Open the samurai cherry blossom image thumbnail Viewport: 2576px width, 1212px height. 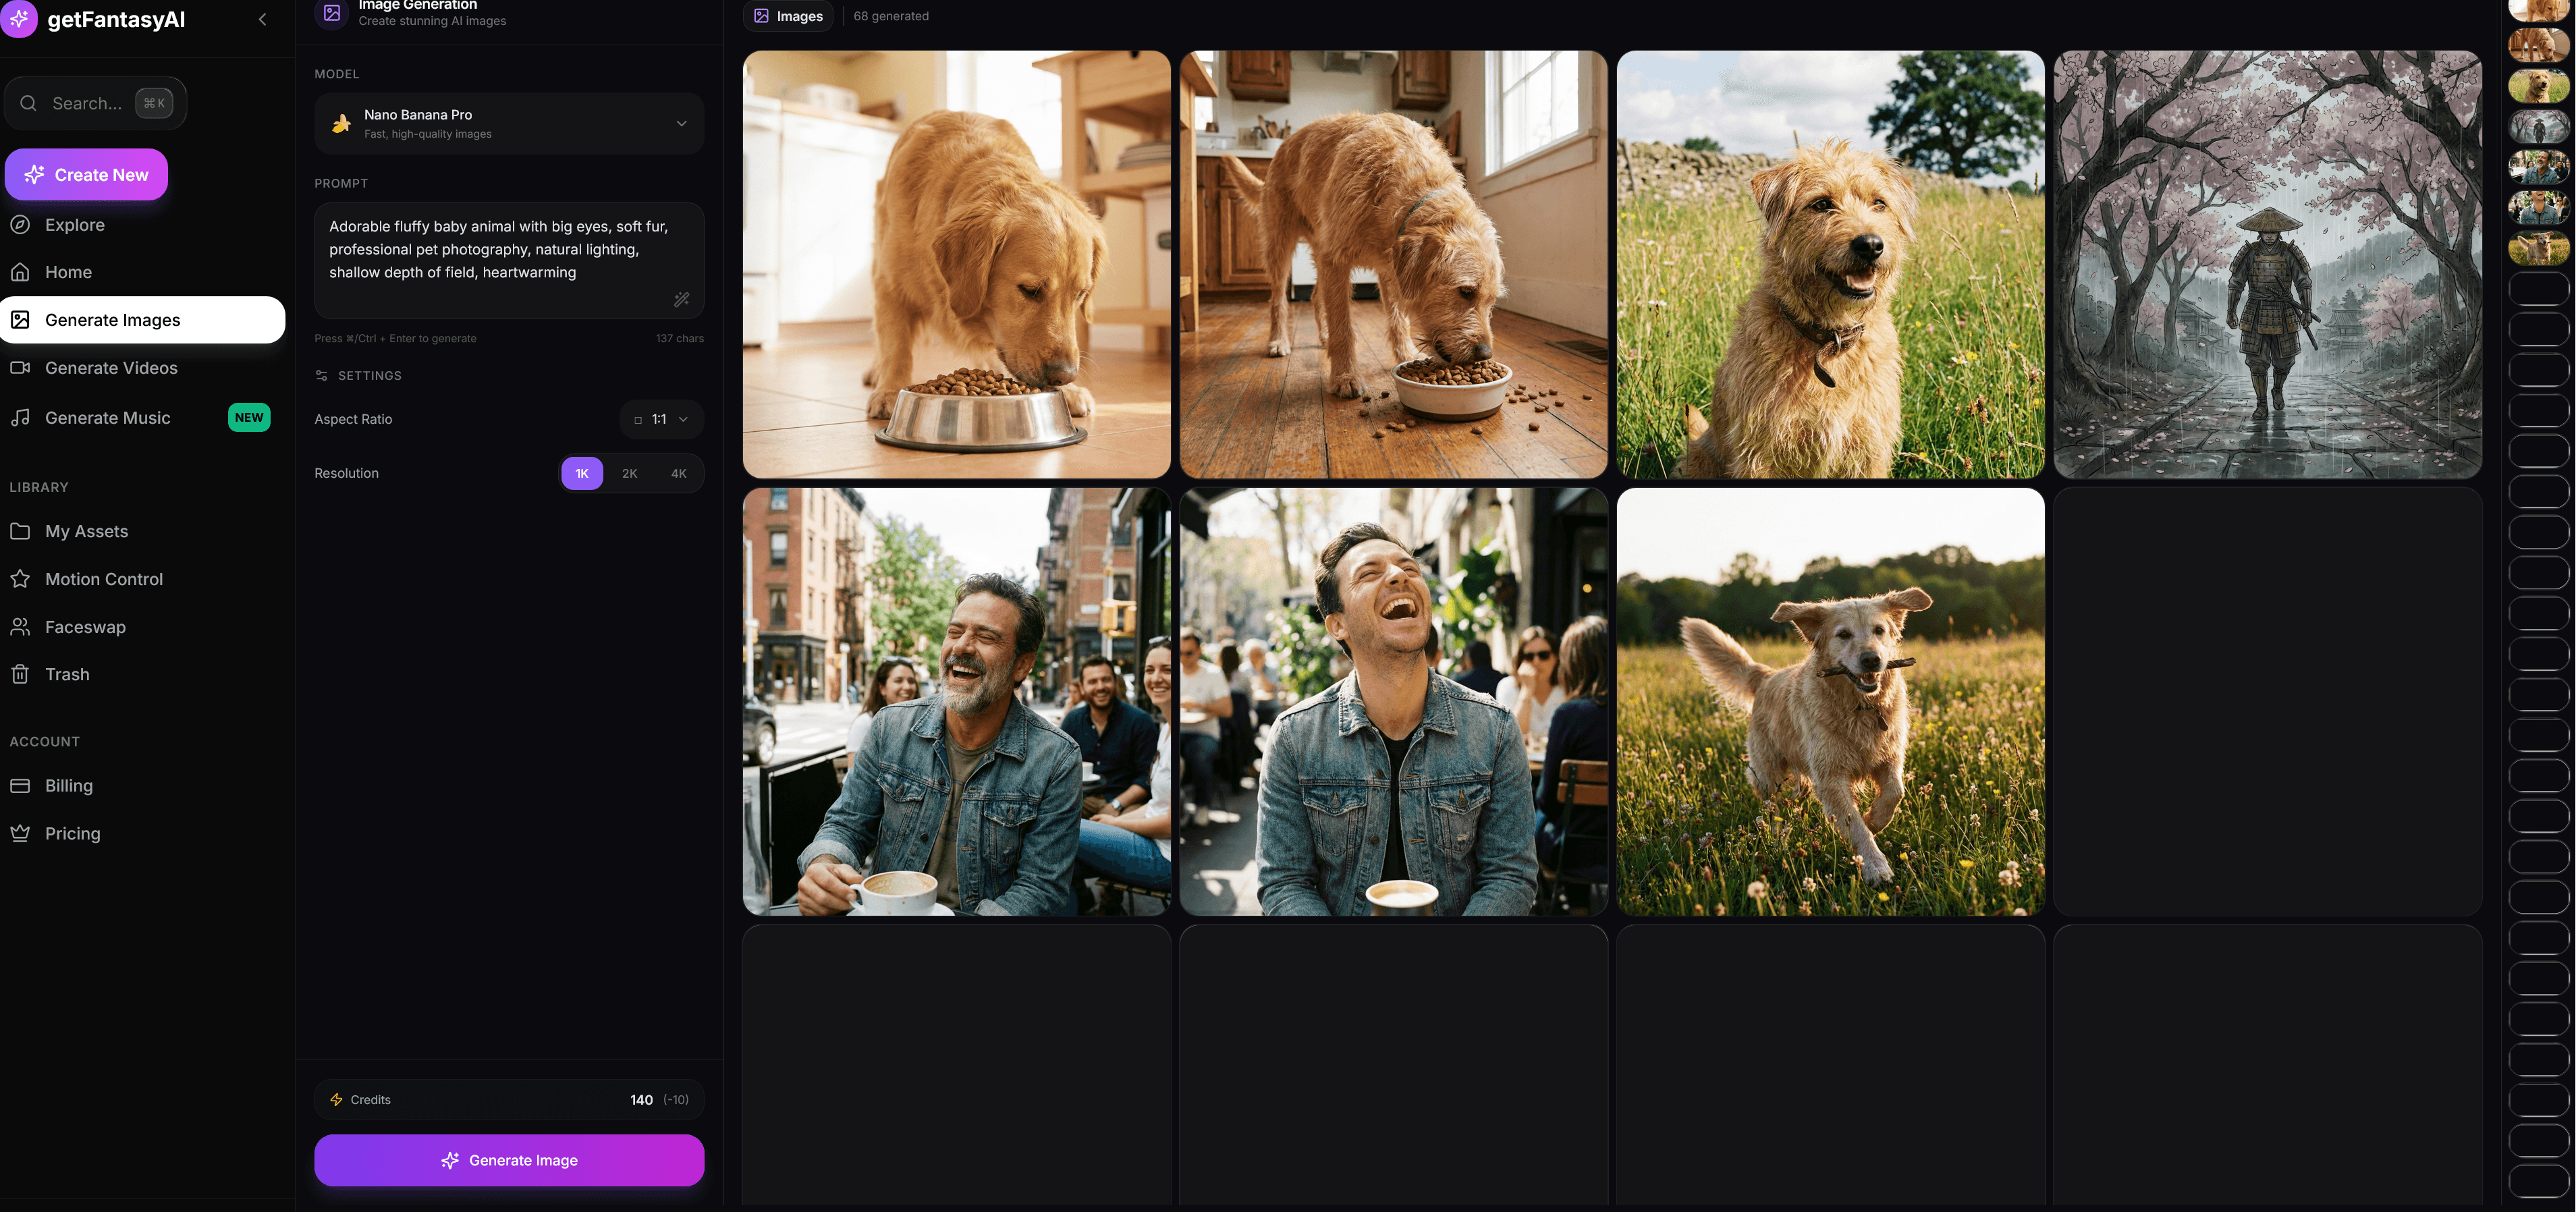tap(2267, 264)
